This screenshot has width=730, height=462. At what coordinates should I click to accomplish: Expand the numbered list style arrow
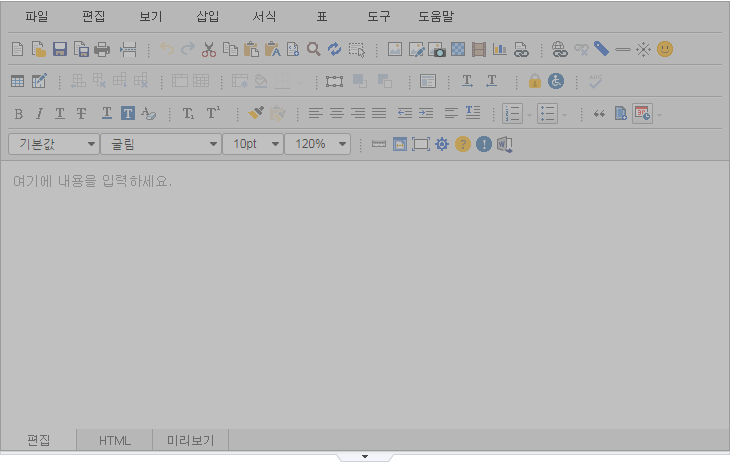pos(529,115)
